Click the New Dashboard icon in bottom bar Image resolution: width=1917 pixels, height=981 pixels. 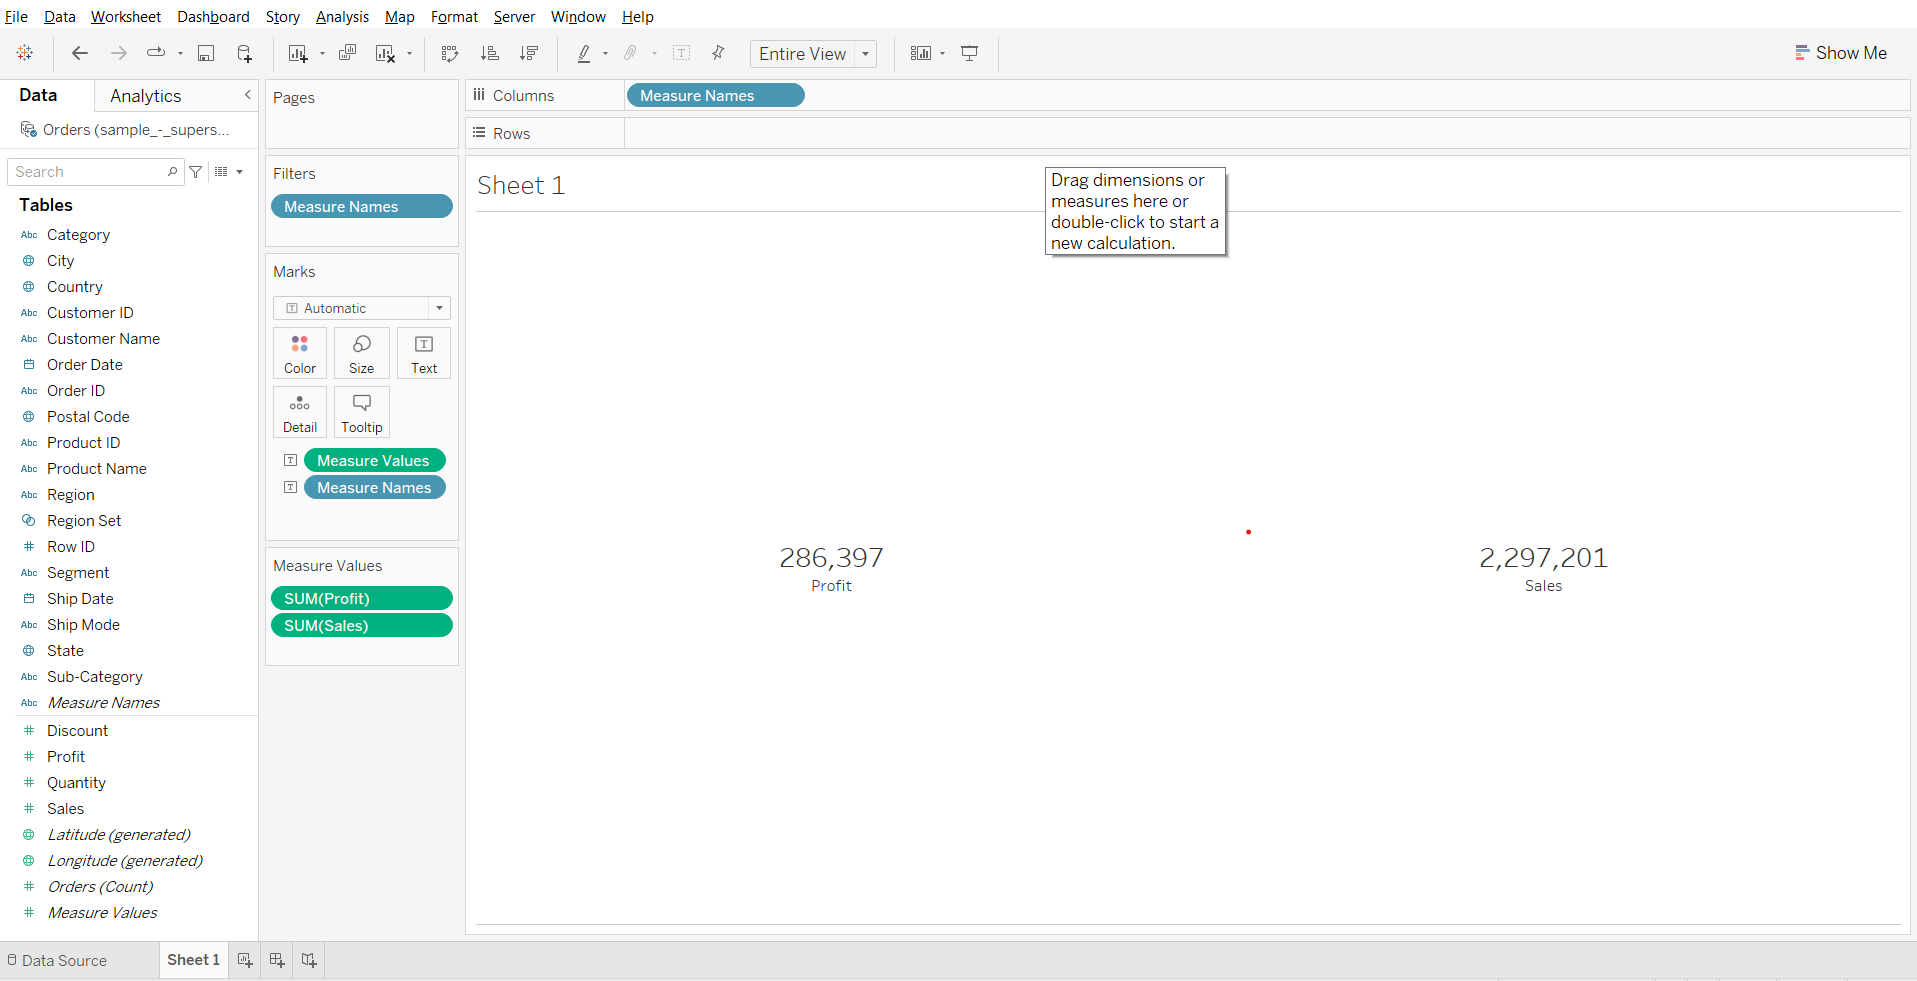(x=277, y=960)
